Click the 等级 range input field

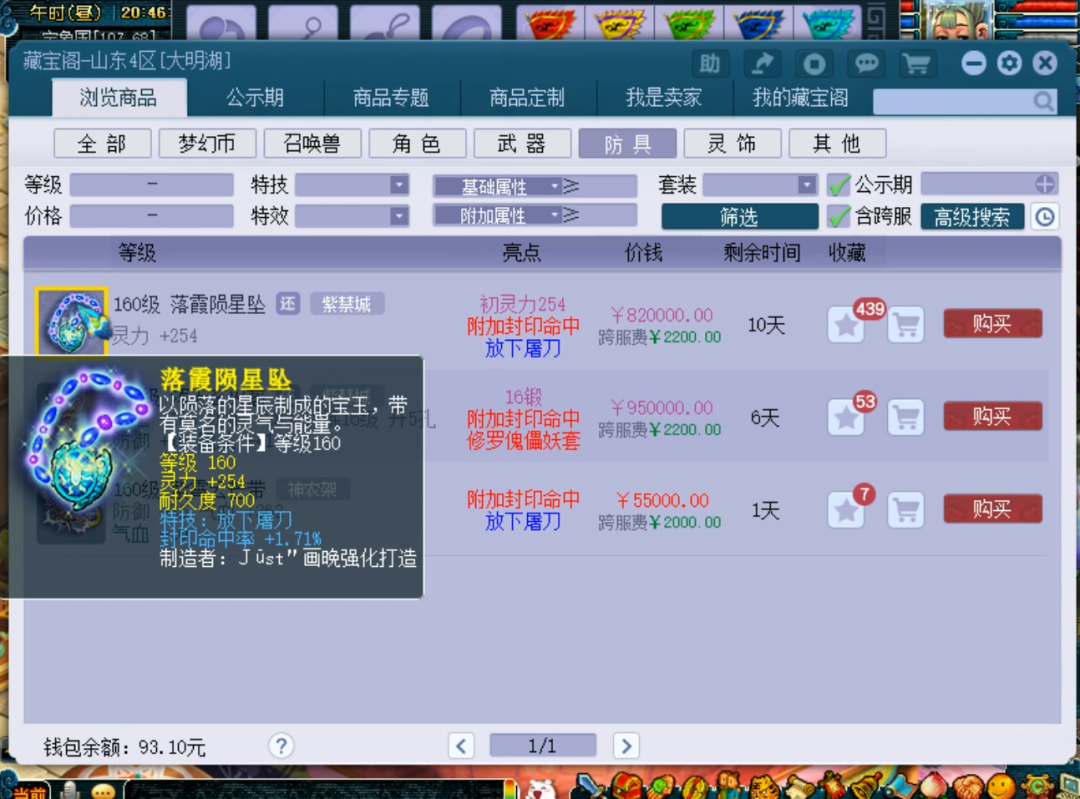coord(152,185)
